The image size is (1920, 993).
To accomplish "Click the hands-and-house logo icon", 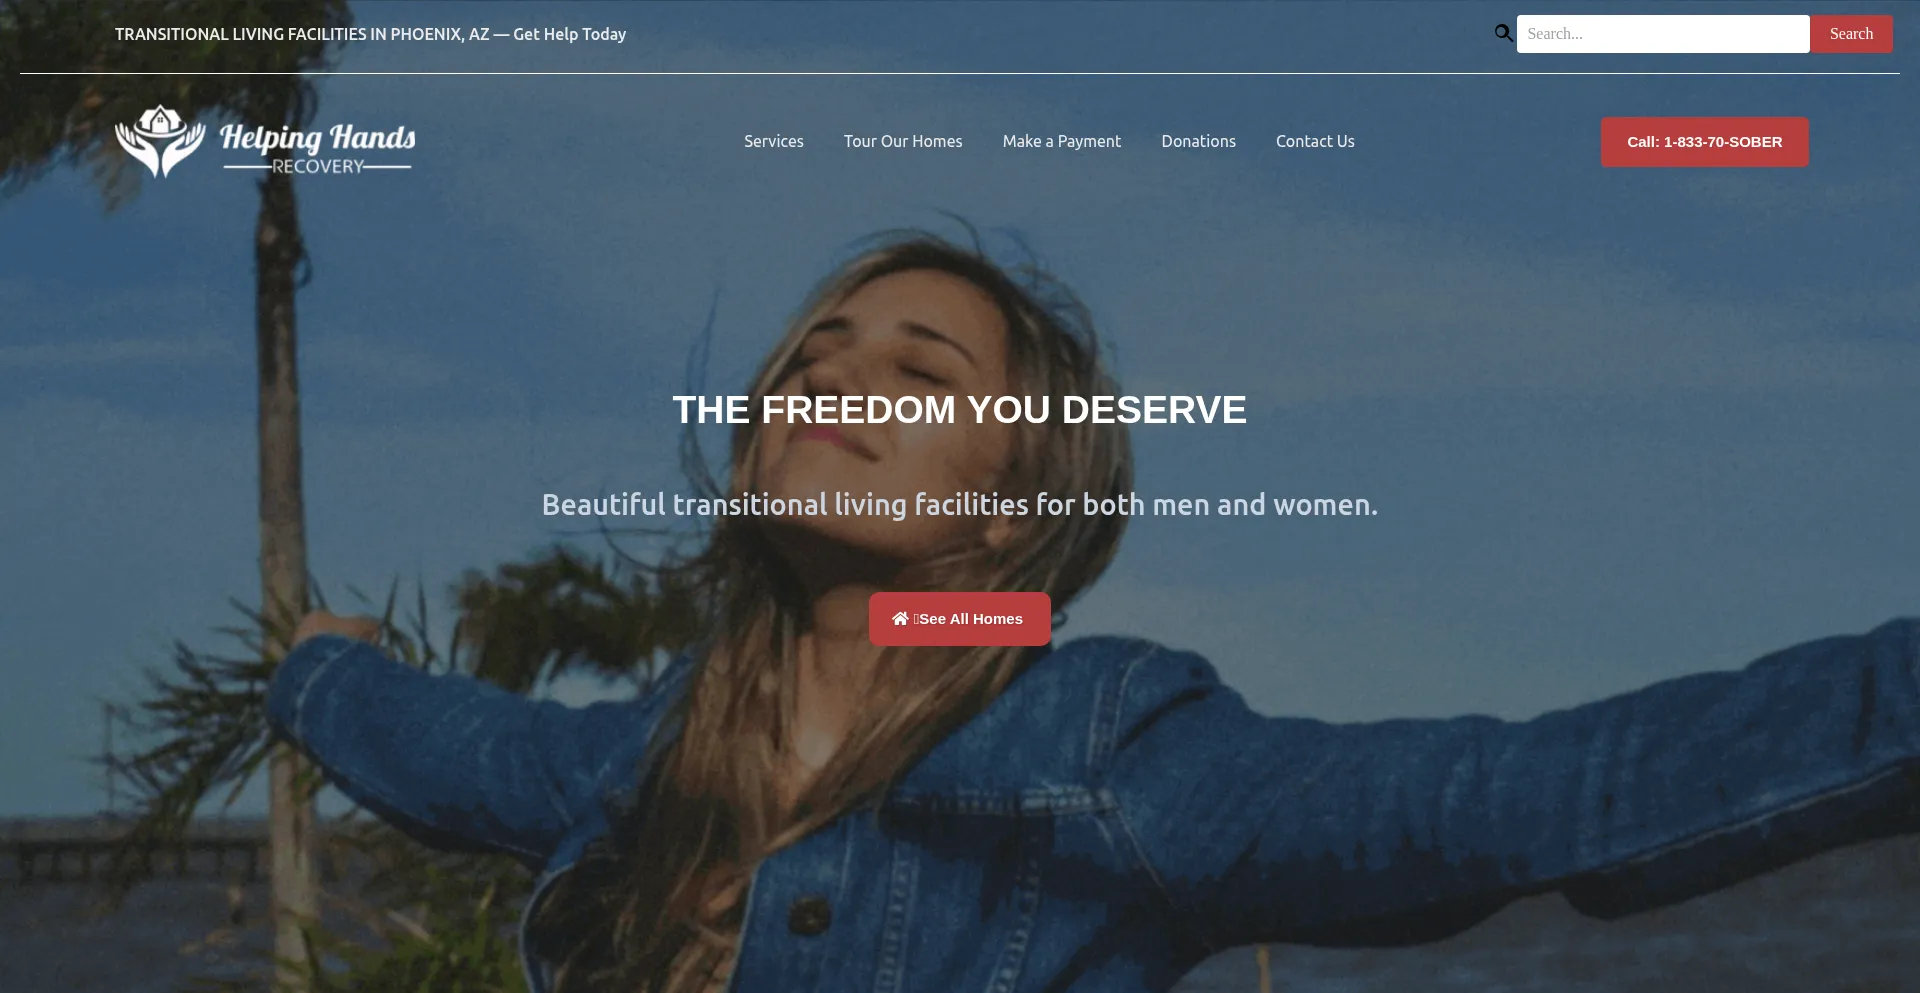I will pos(160,141).
